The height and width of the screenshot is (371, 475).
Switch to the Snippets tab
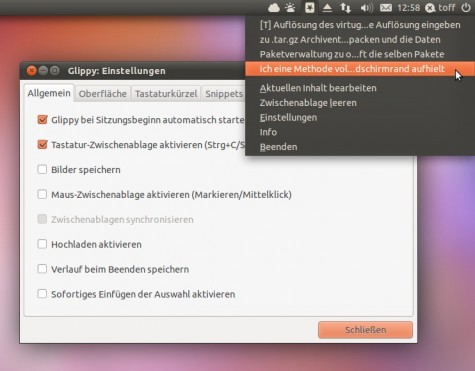coord(224,94)
